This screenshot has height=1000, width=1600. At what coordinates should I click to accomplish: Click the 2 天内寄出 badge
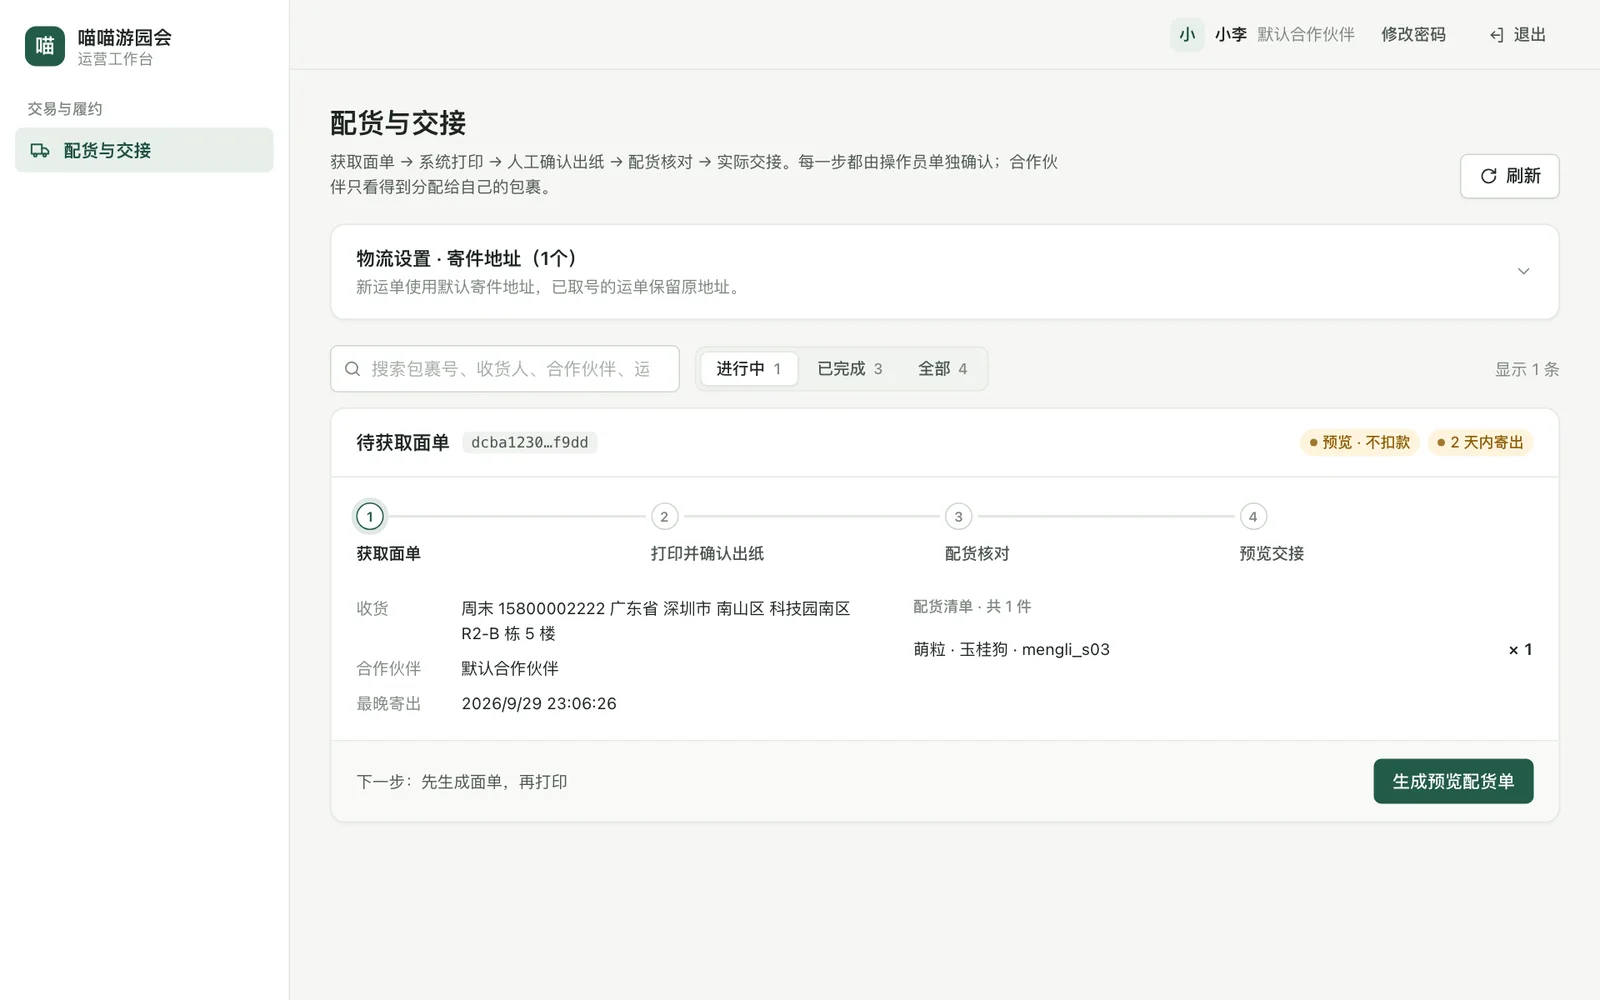pos(1480,442)
